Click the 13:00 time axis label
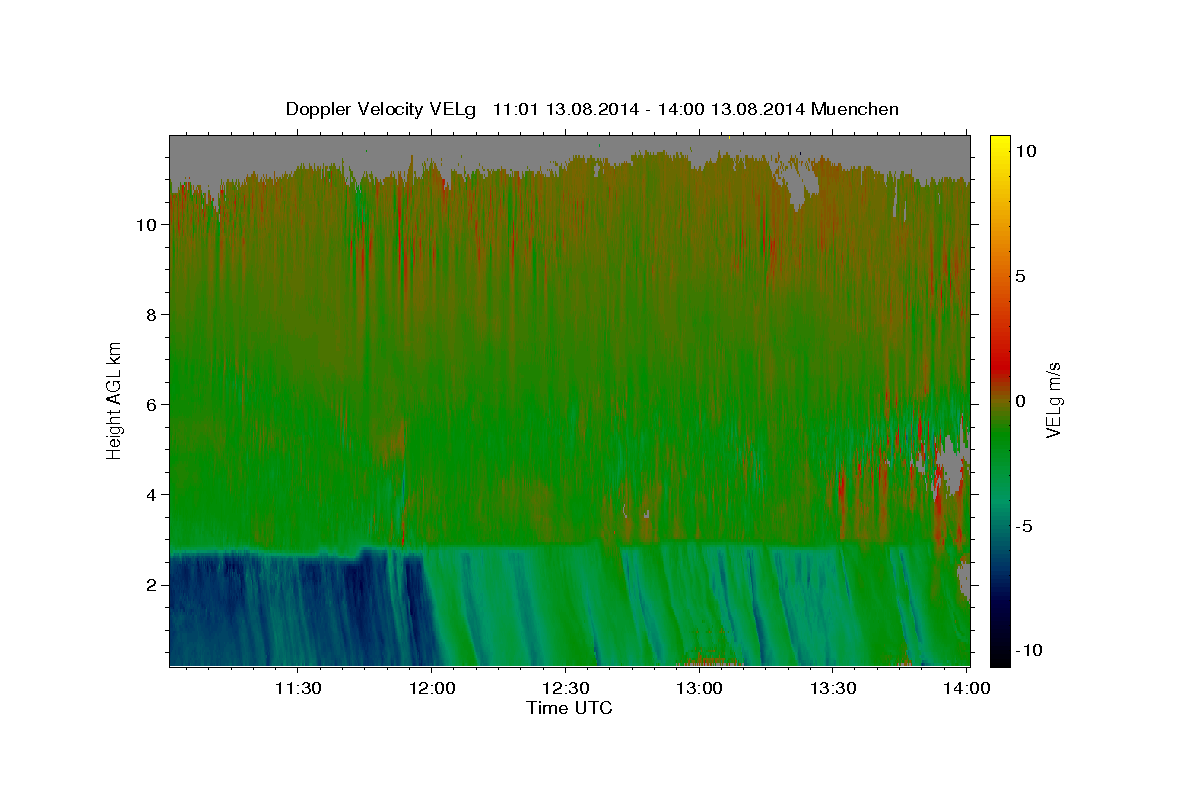Screen dimensions: 1200x800 (x=699, y=688)
